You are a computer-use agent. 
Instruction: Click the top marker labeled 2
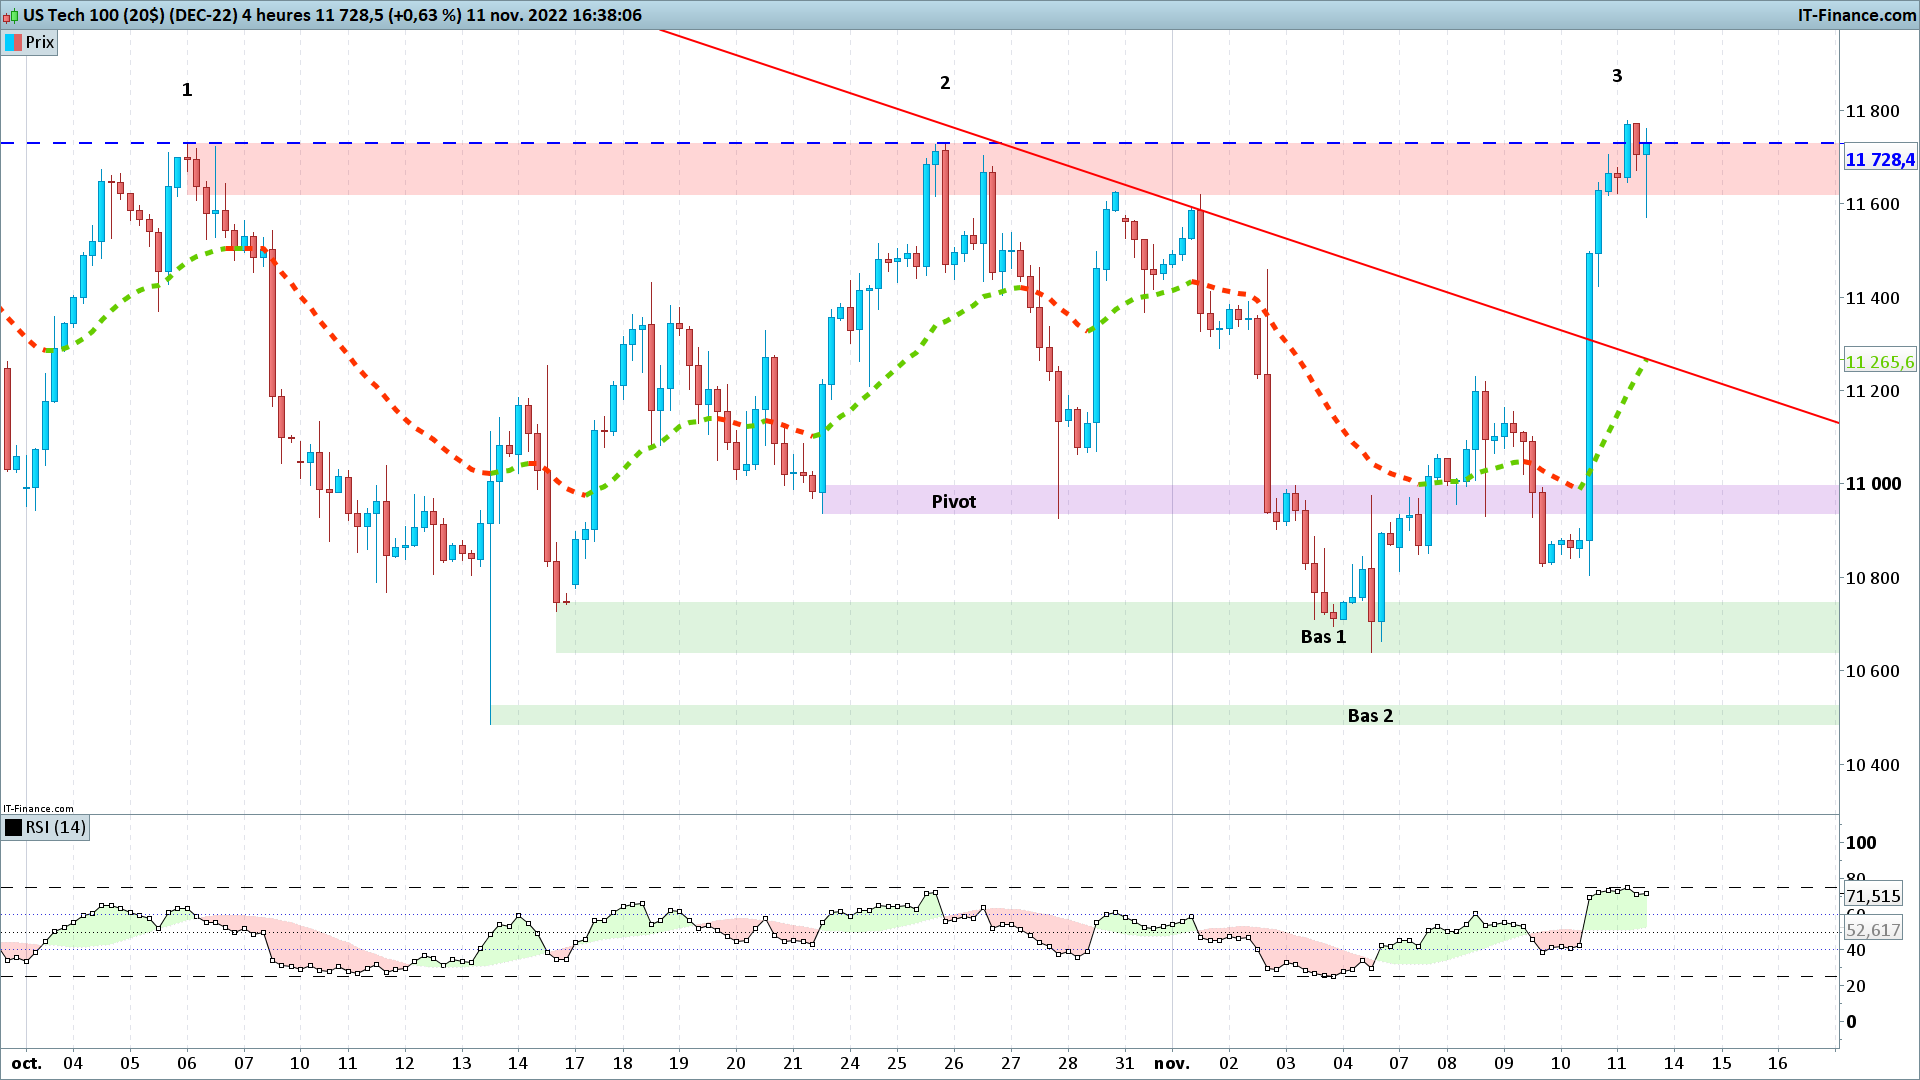pyautogui.click(x=945, y=83)
